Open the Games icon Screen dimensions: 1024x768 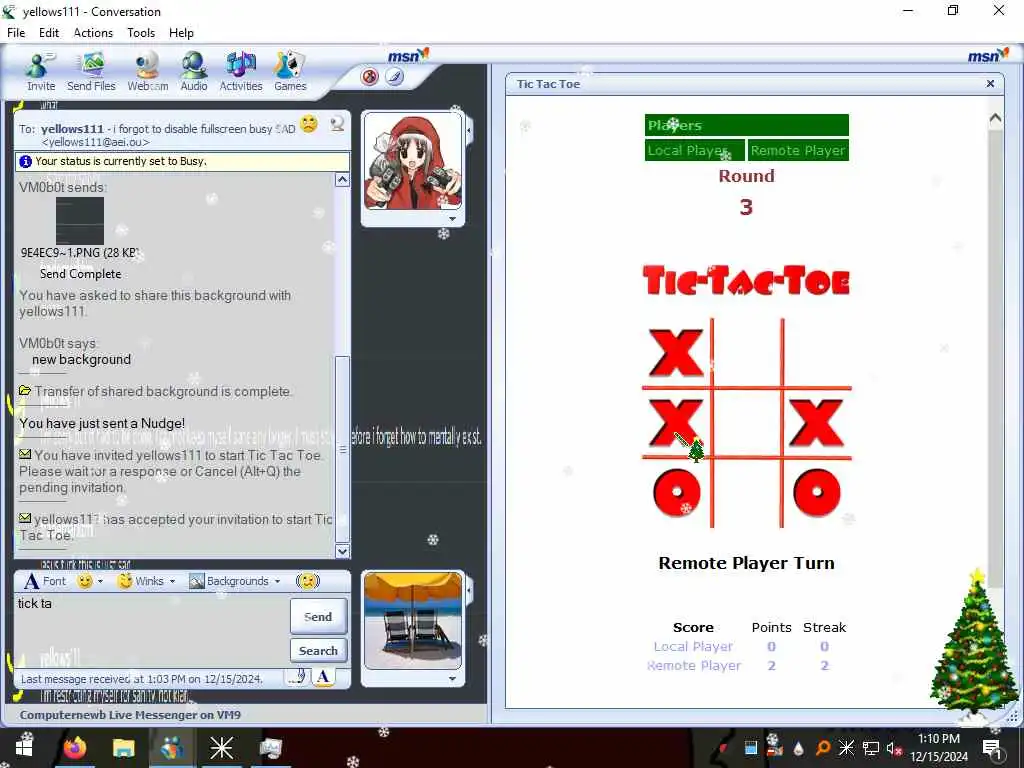(x=290, y=71)
